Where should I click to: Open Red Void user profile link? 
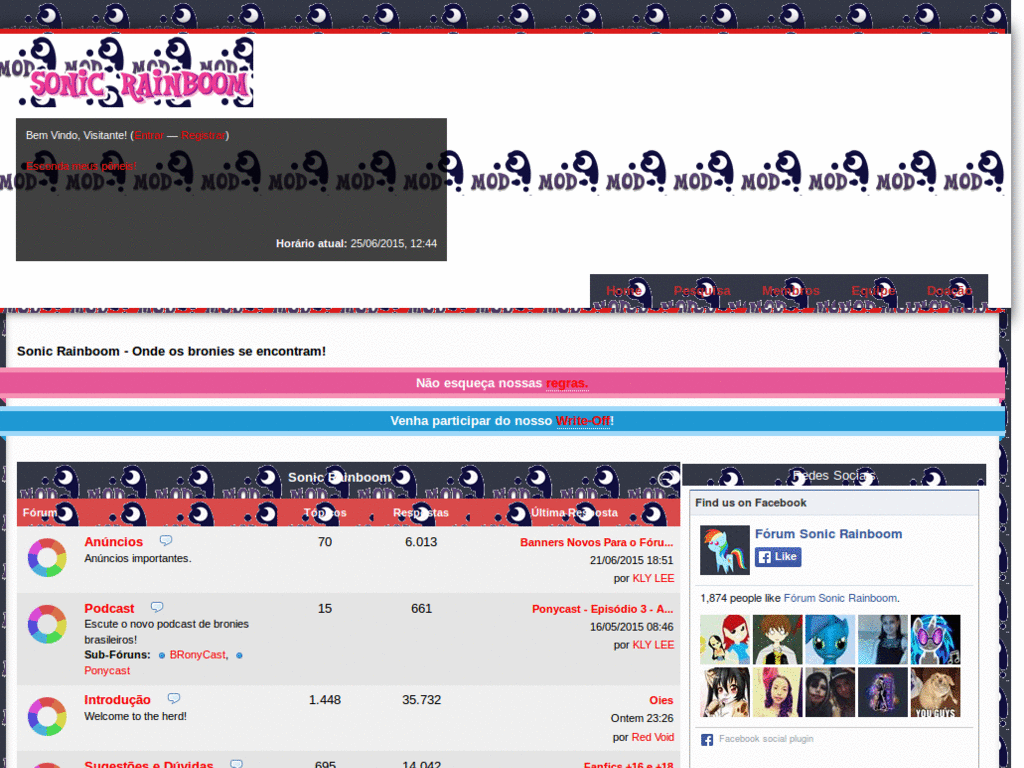pyautogui.click(x=652, y=737)
